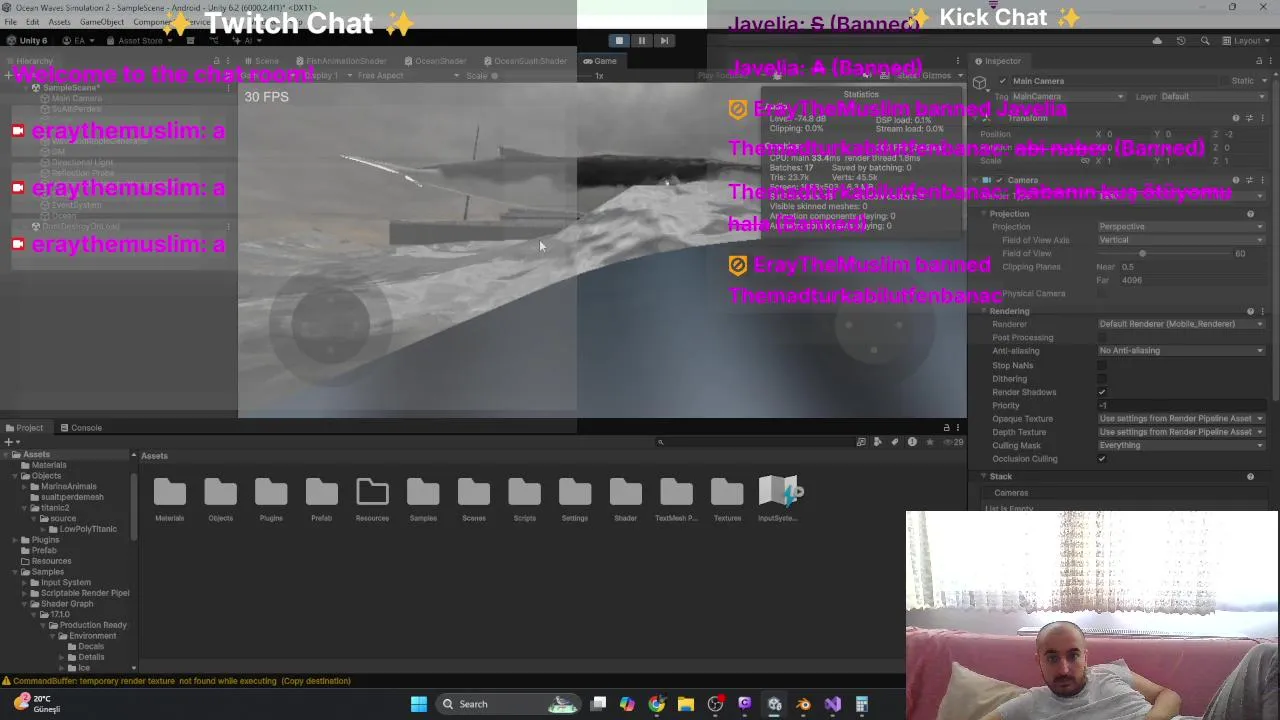Open File Explorer from the taskbar
Viewport: 1280px width, 720px height.
[686, 704]
